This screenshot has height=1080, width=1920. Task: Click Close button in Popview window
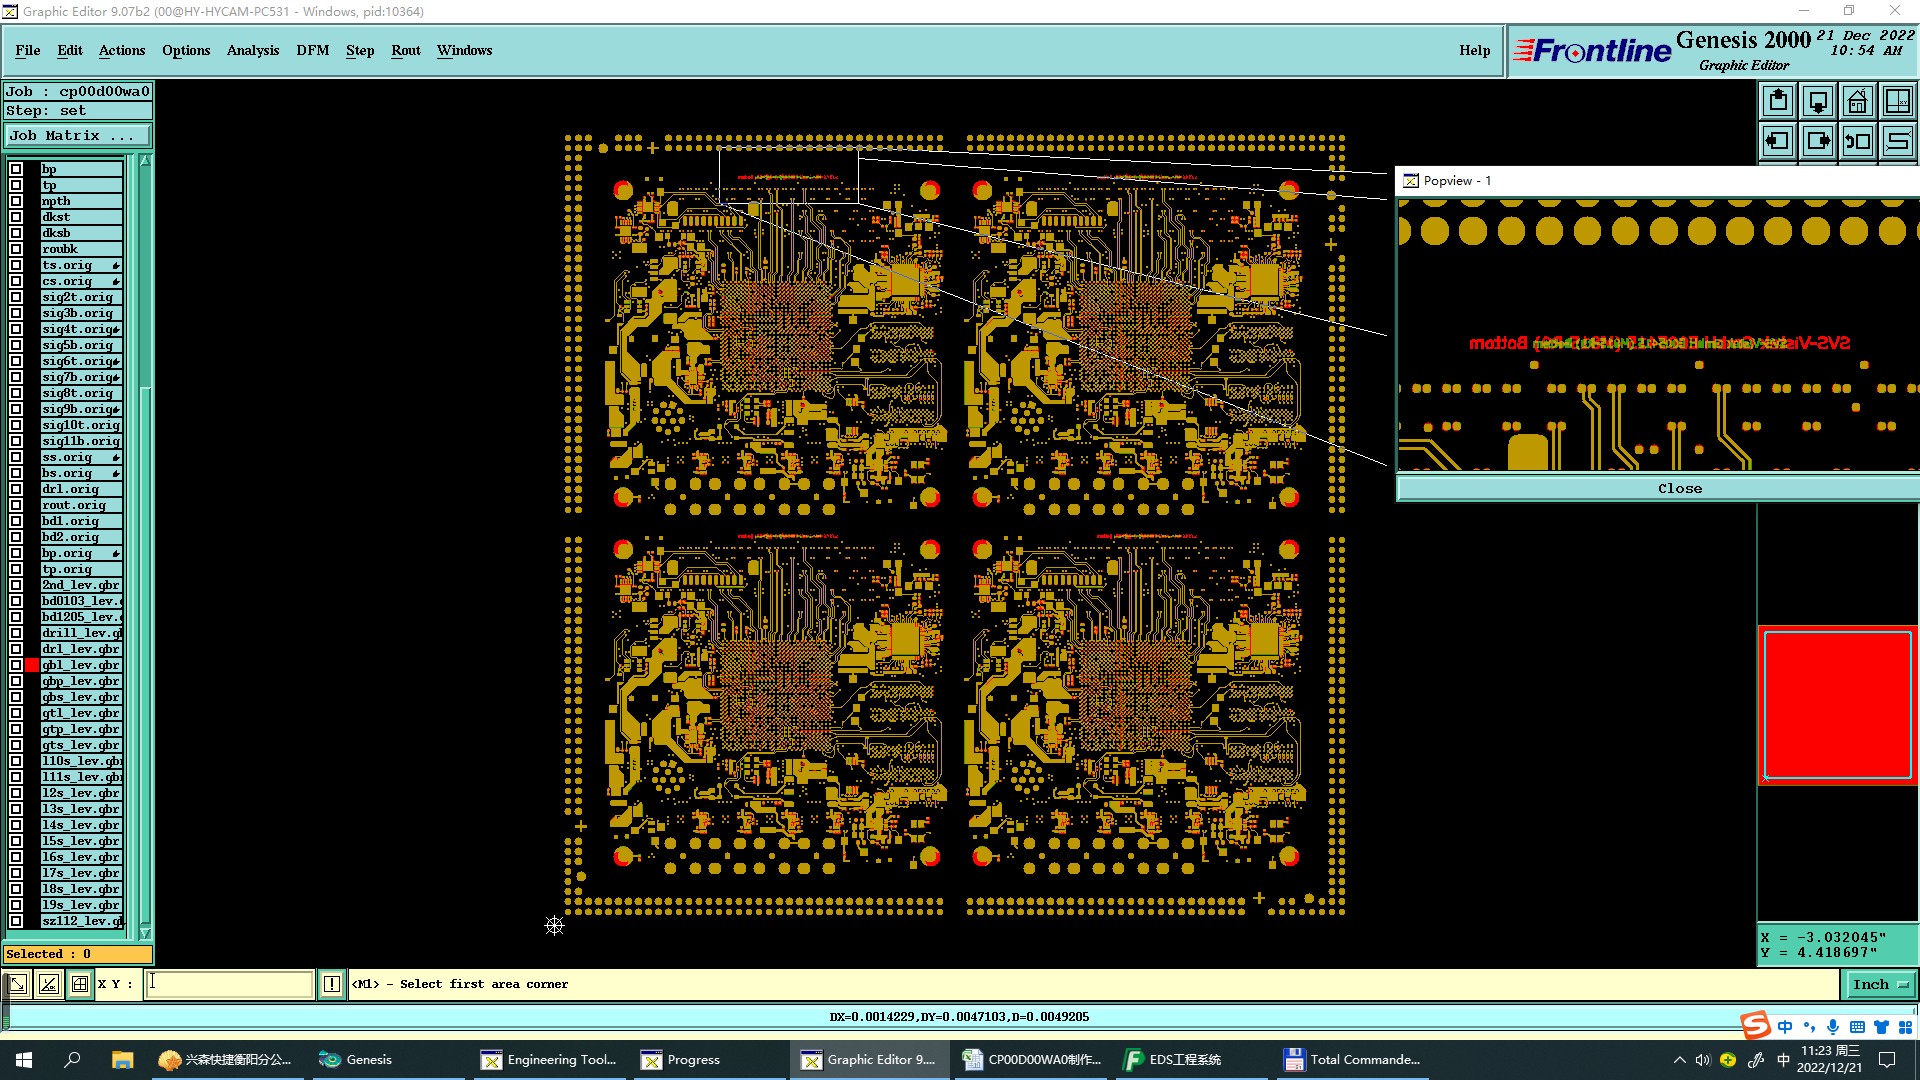coord(1679,488)
